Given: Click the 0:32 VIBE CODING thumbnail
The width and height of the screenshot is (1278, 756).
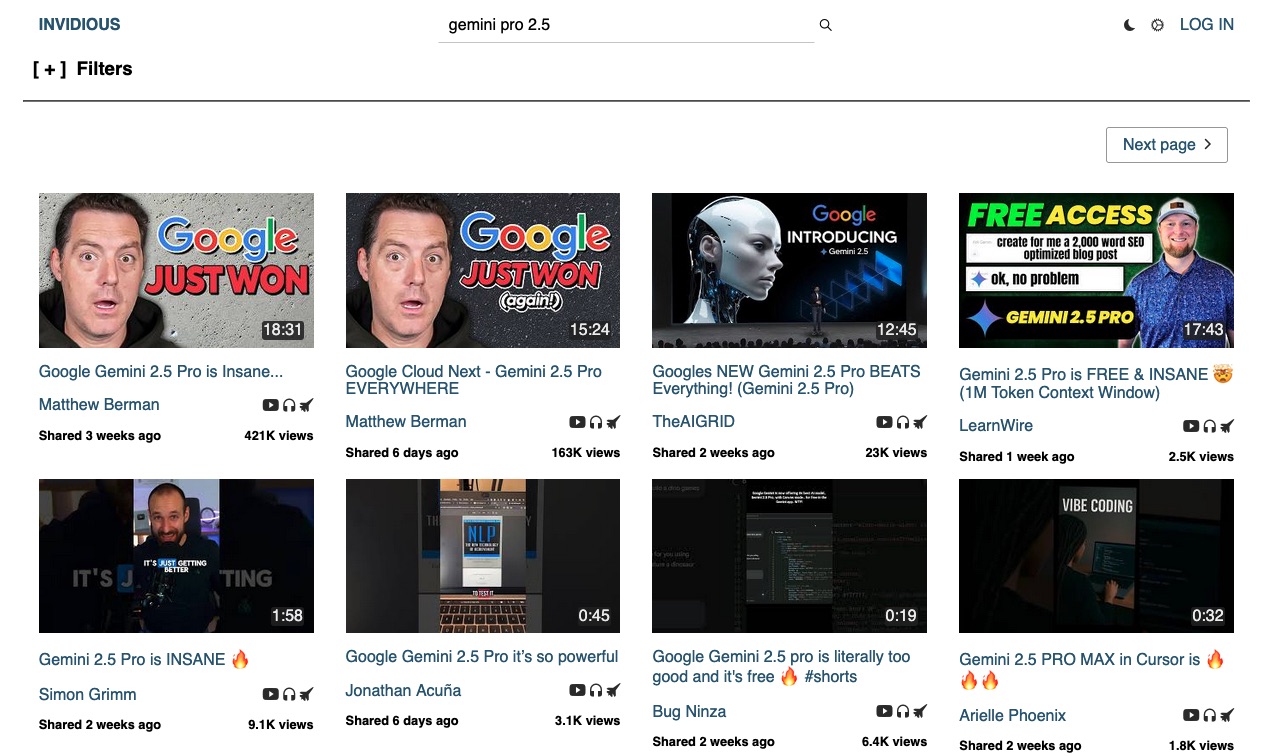Looking at the screenshot, I should click(1096, 556).
